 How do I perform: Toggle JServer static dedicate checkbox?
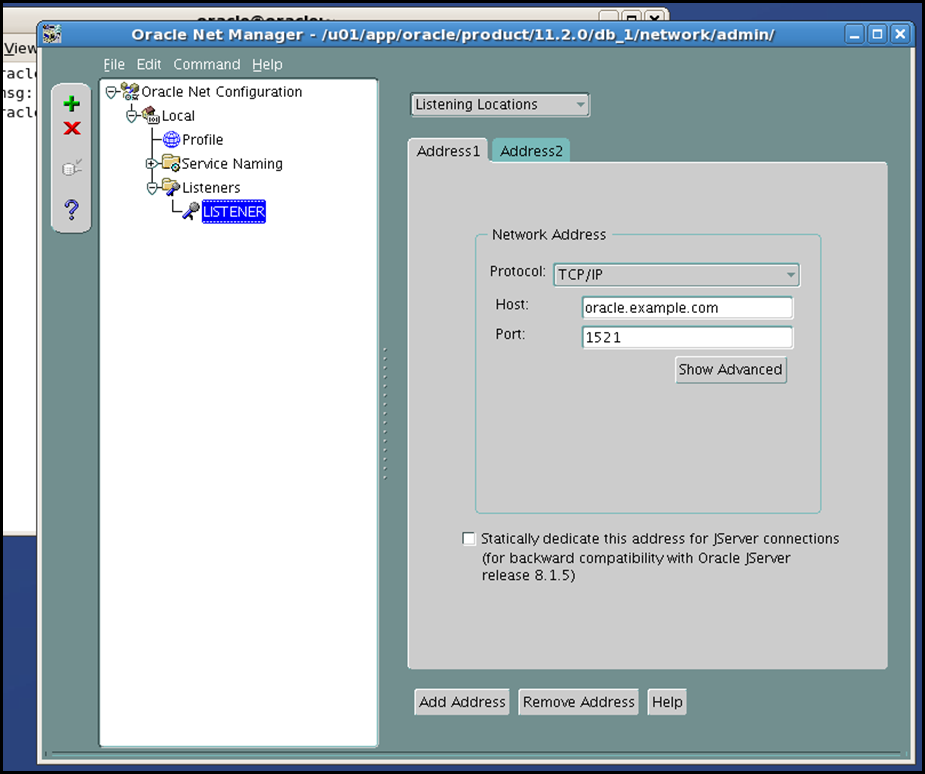click(469, 539)
